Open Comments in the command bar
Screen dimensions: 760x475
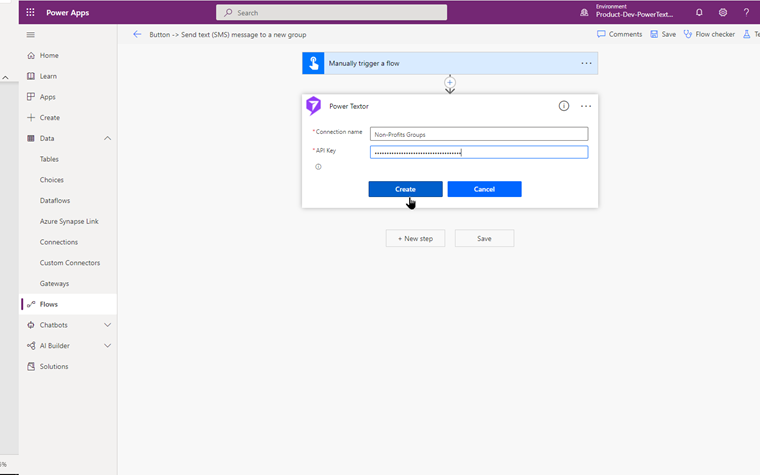point(619,34)
